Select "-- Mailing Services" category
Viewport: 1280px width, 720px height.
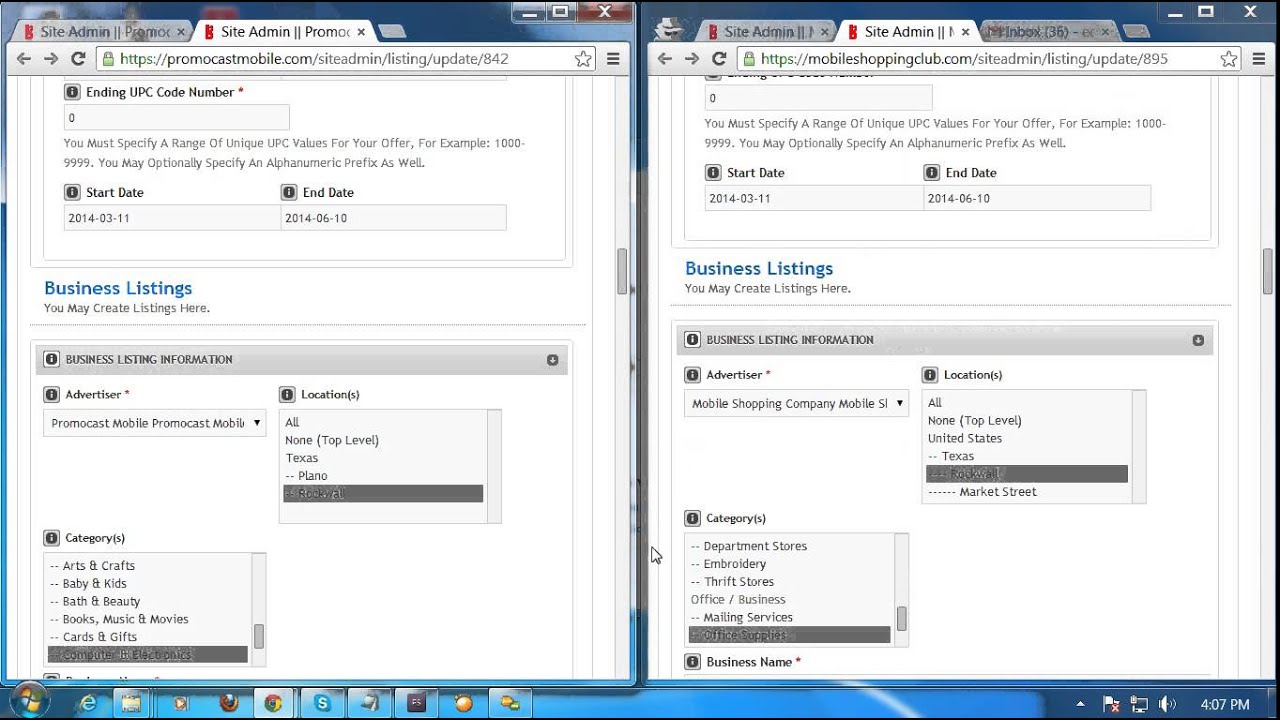pos(790,618)
